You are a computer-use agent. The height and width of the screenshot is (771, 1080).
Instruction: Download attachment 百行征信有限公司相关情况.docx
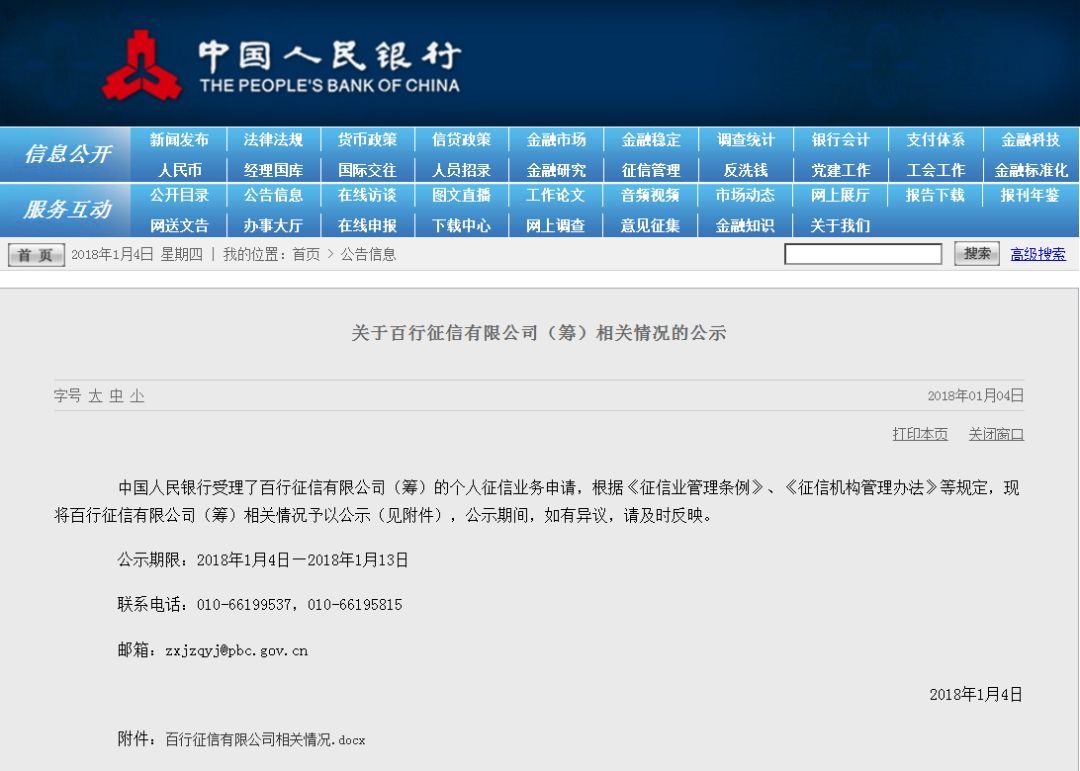coord(265,740)
